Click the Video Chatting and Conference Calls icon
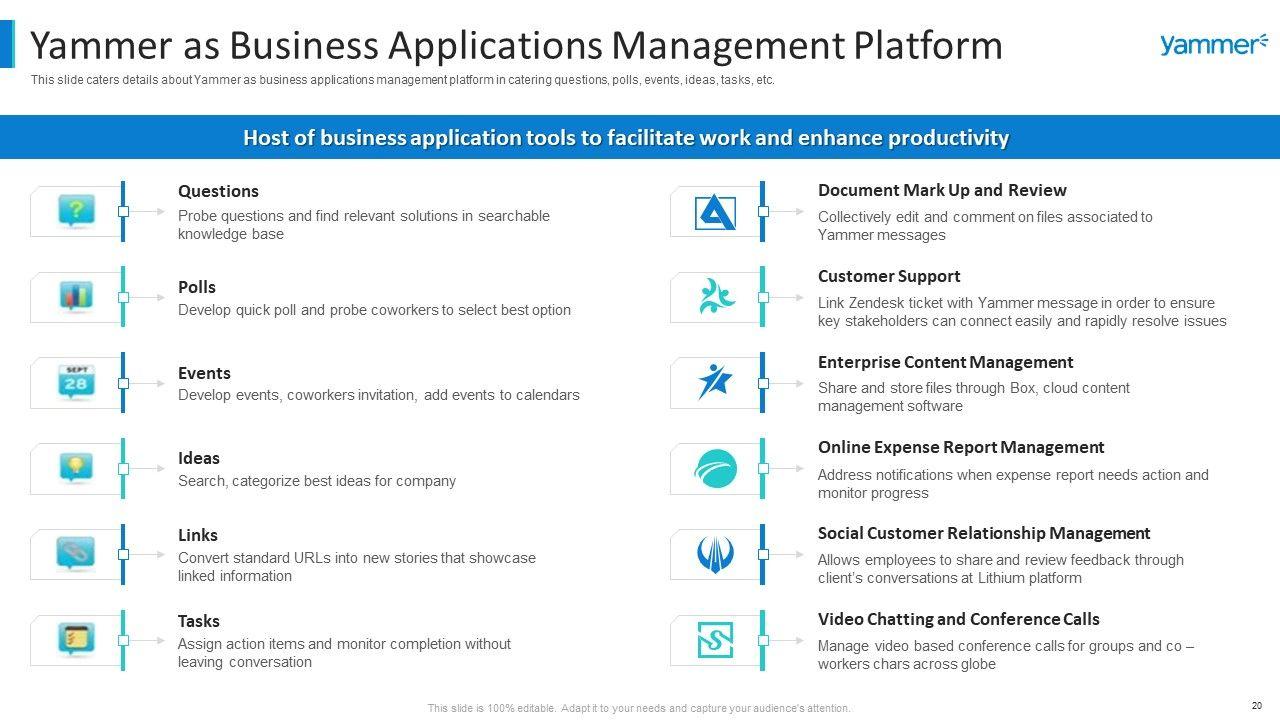Image resolution: width=1280 pixels, height=720 pixels. 716,640
